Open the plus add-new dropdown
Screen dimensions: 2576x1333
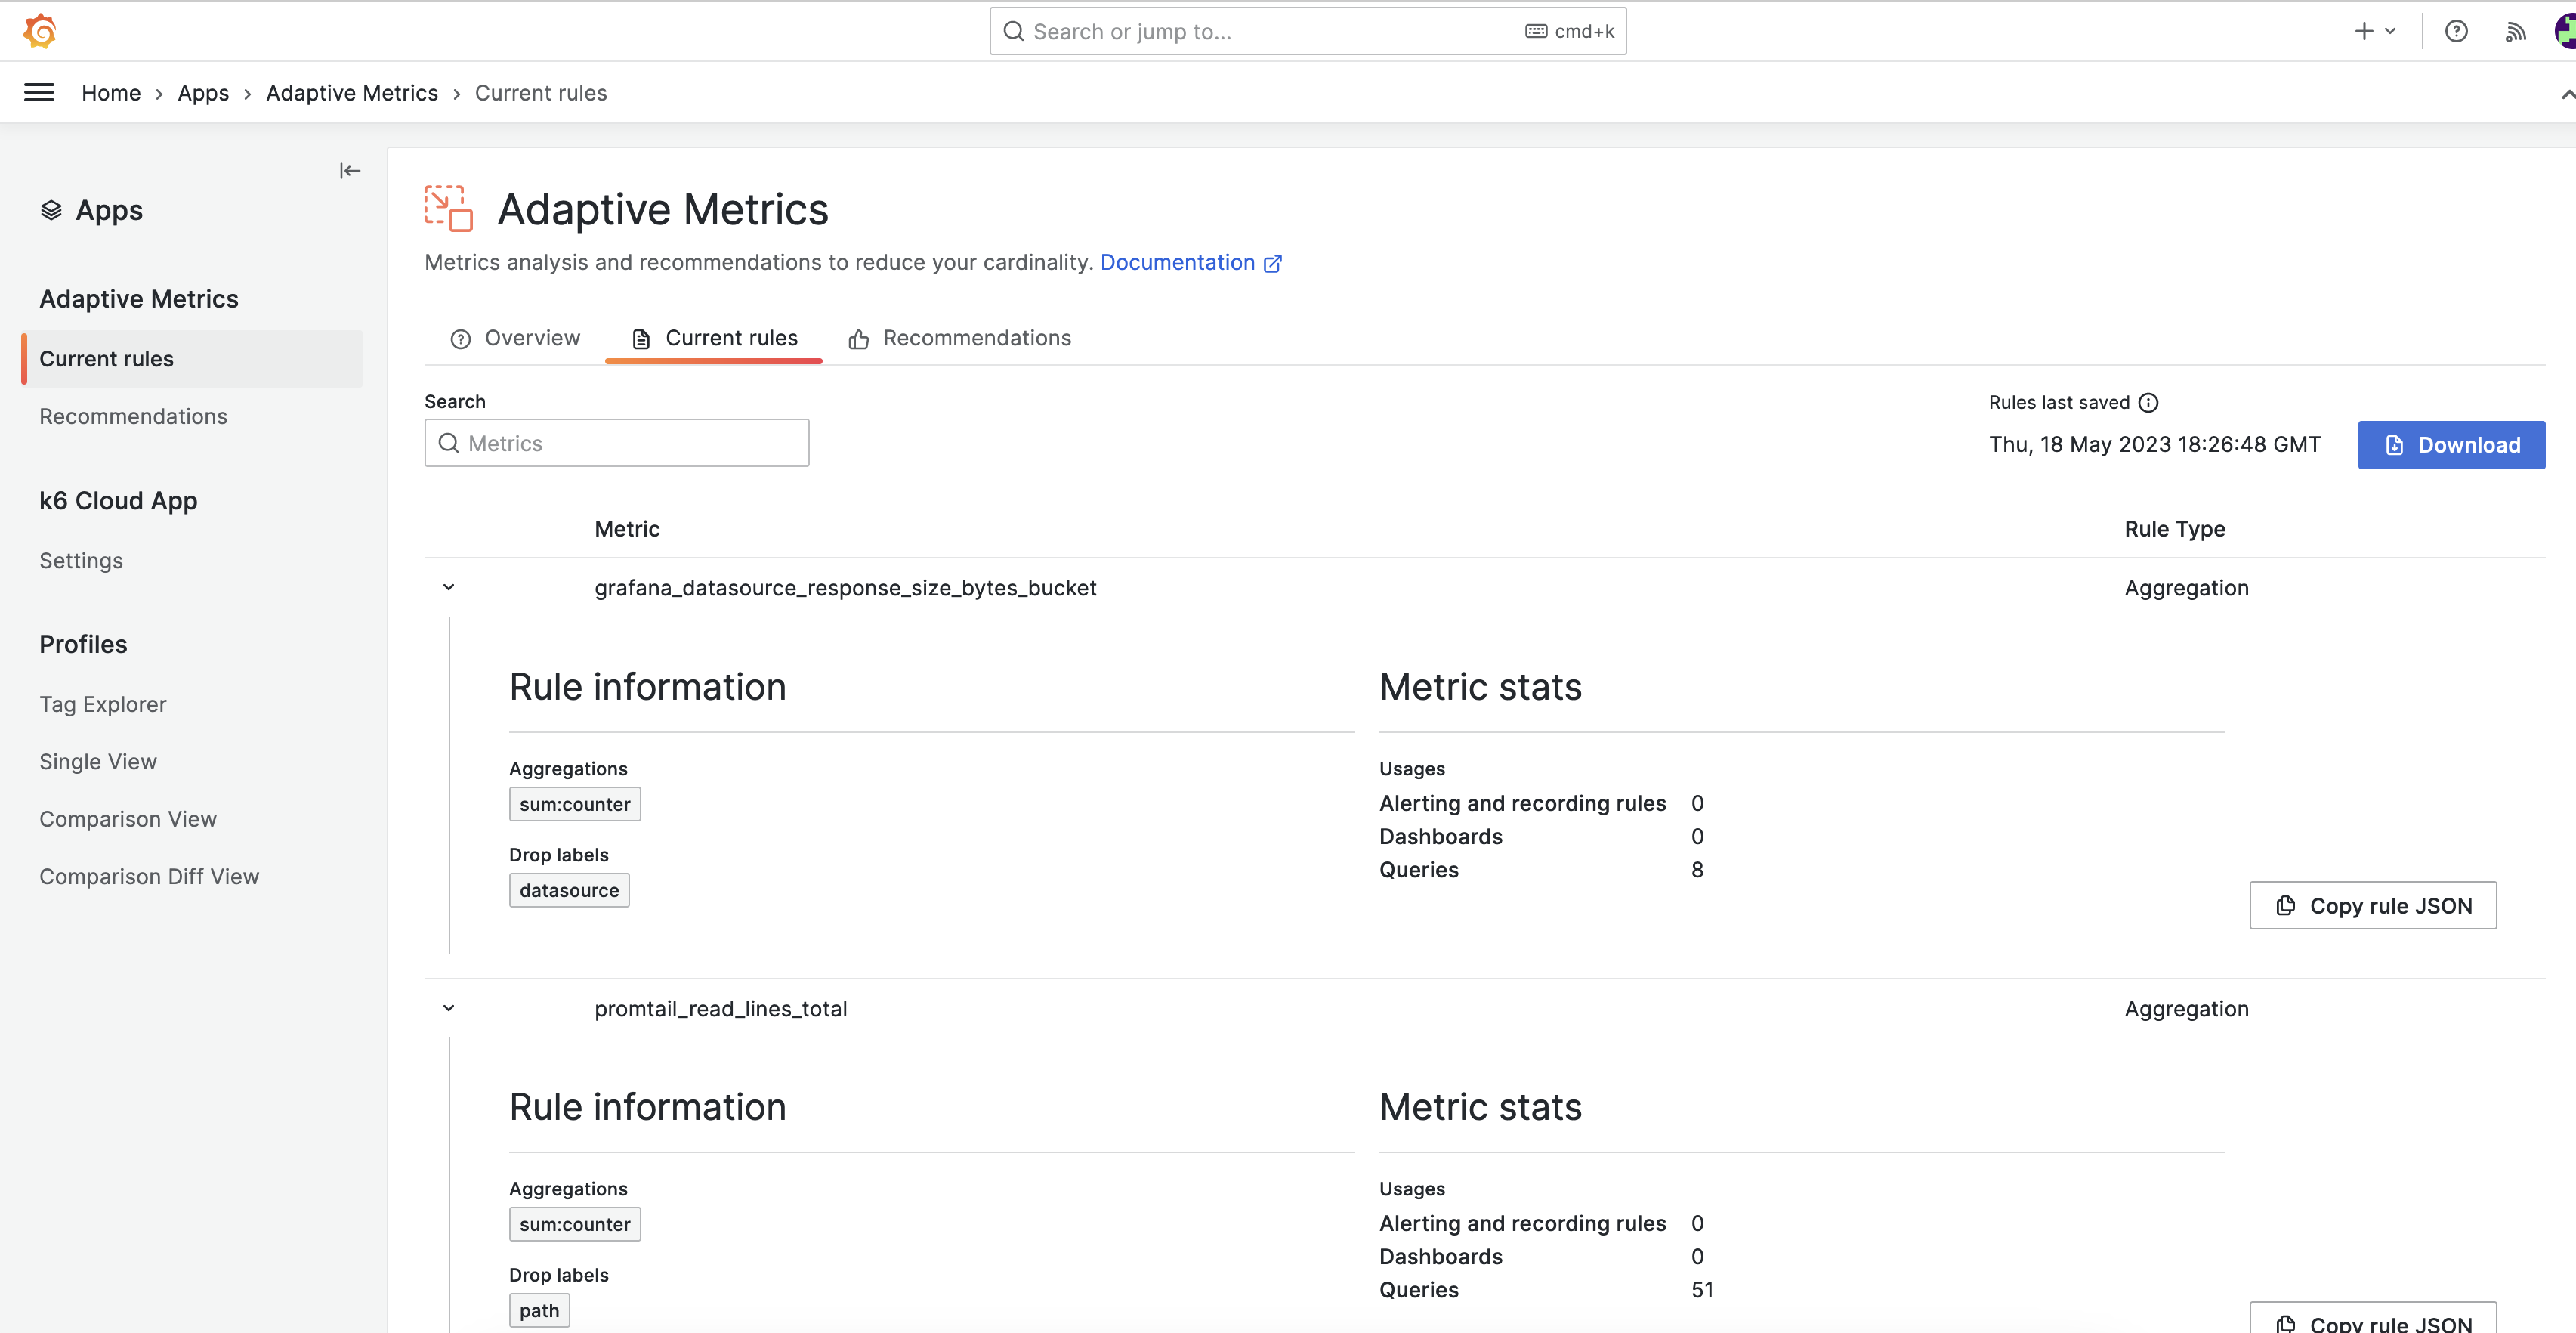click(2375, 32)
